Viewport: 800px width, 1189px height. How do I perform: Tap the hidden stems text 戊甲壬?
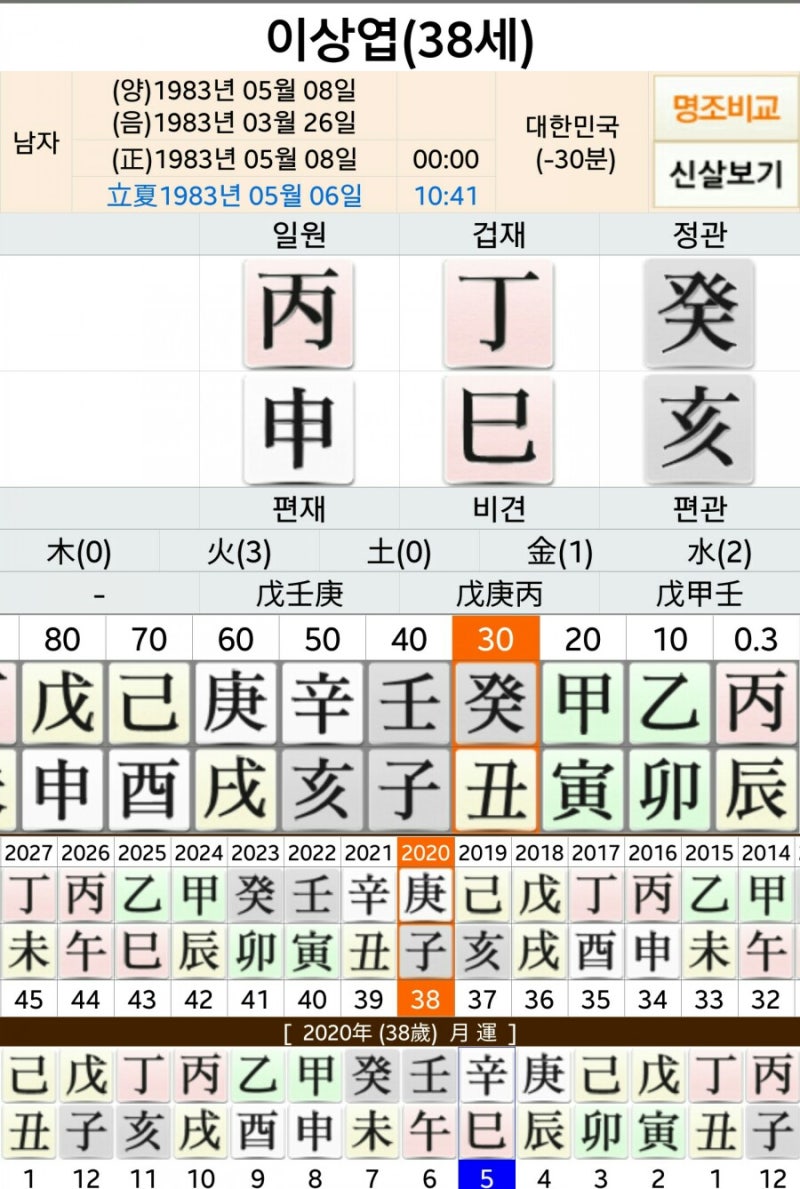698,594
